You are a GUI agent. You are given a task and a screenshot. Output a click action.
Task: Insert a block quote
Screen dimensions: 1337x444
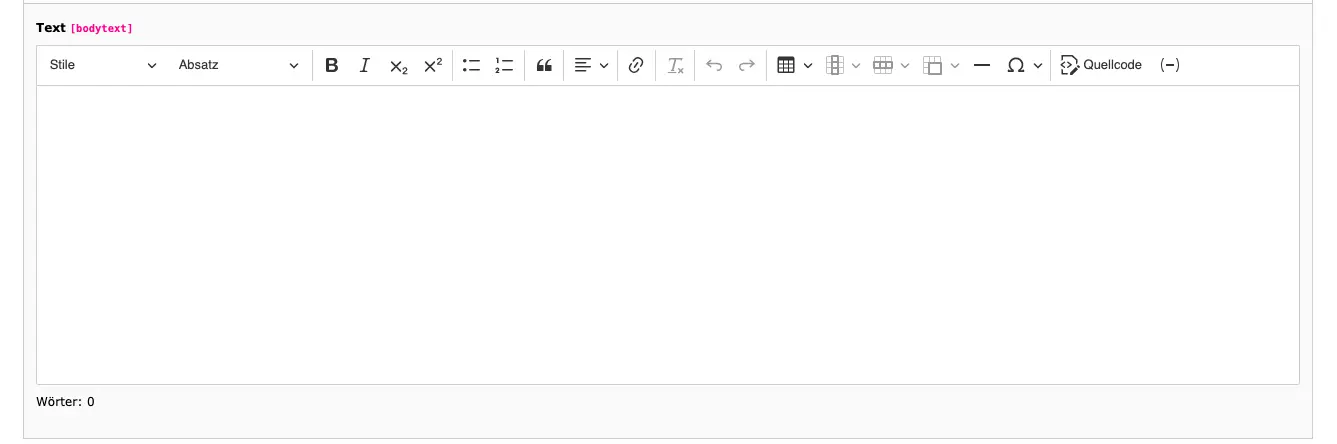coord(544,66)
